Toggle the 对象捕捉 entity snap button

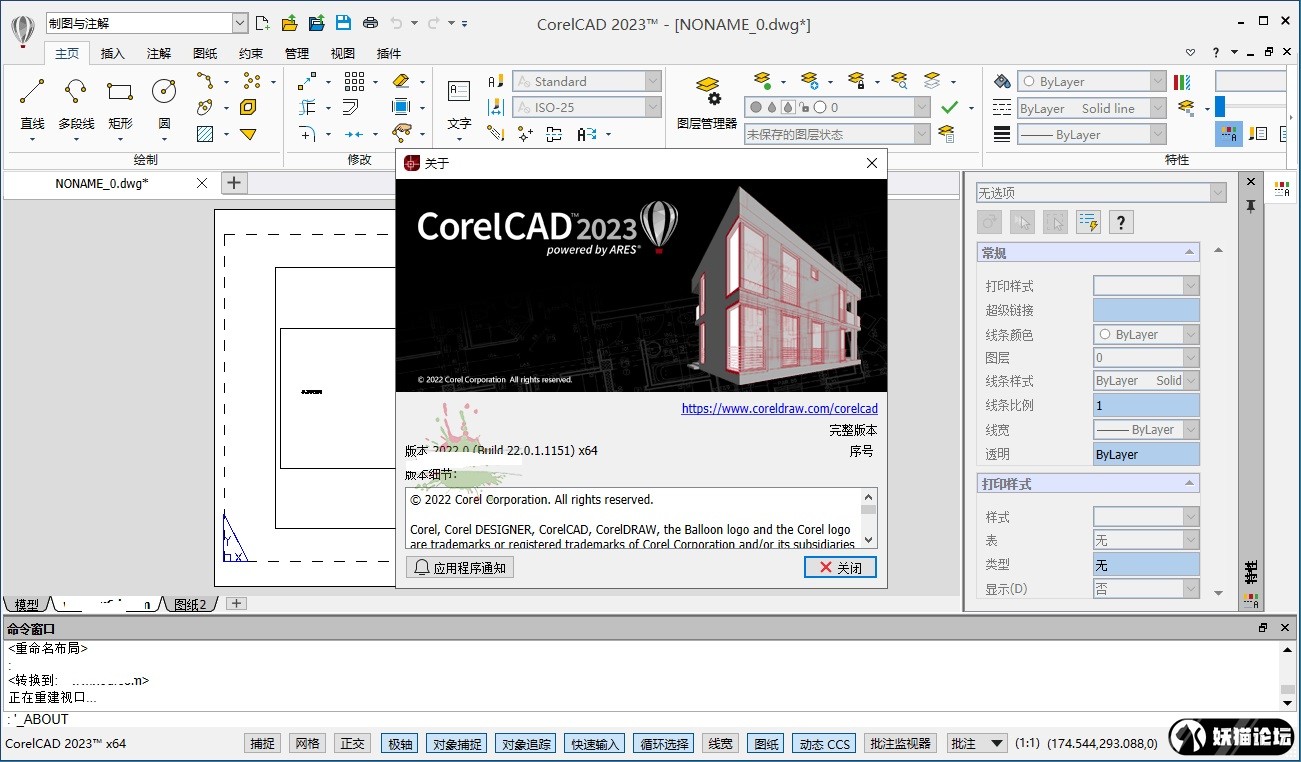pyautogui.click(x=457, y=743)
